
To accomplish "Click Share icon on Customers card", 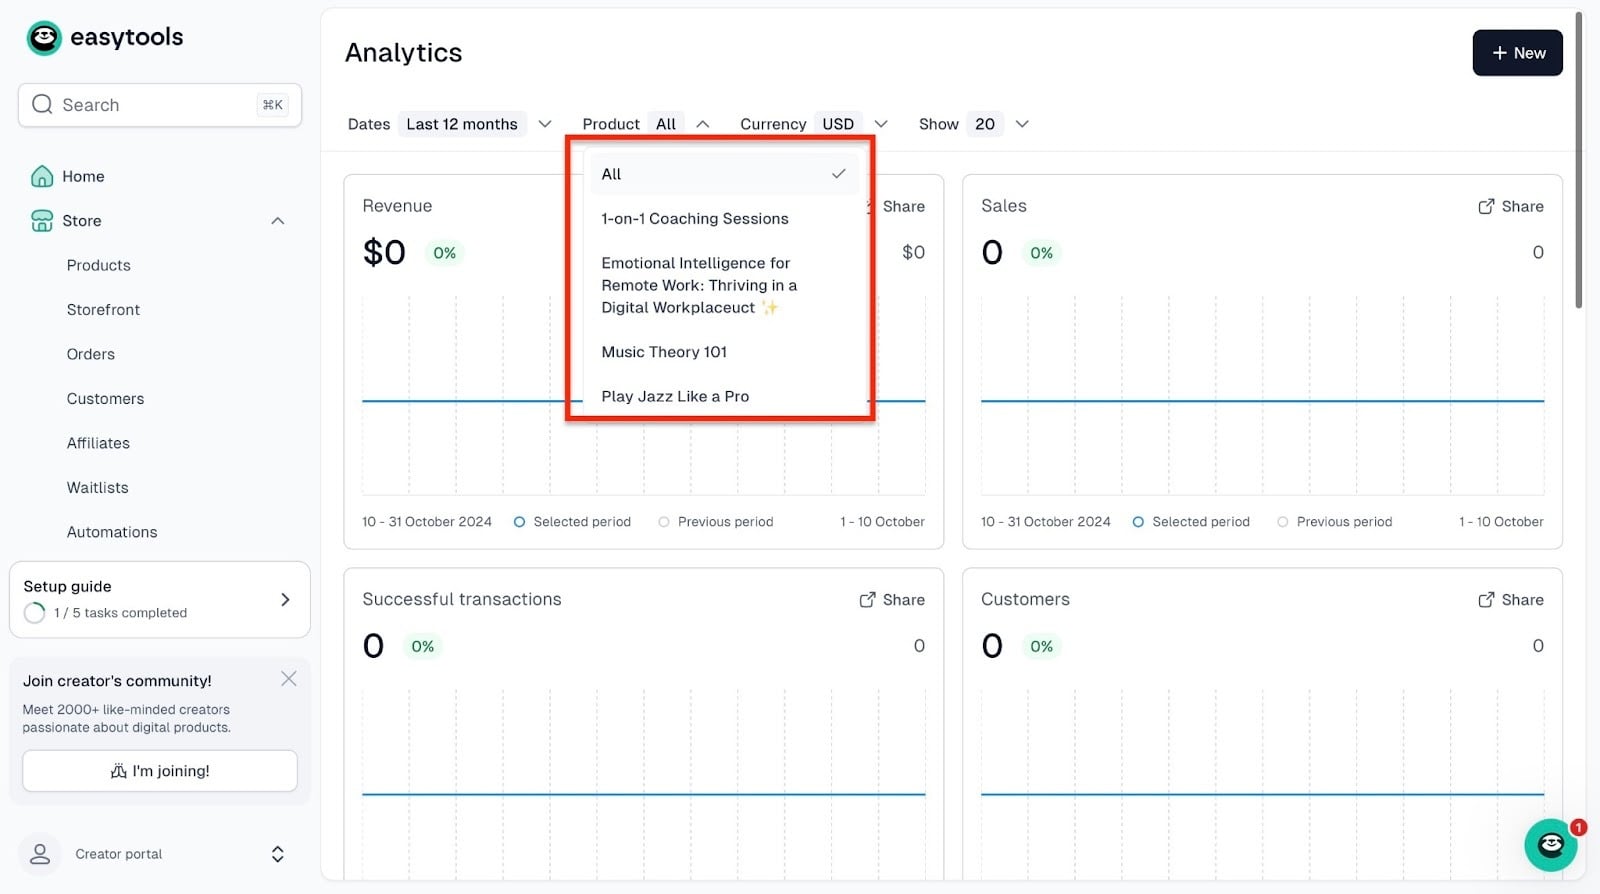I will [x=1486, y=600].
